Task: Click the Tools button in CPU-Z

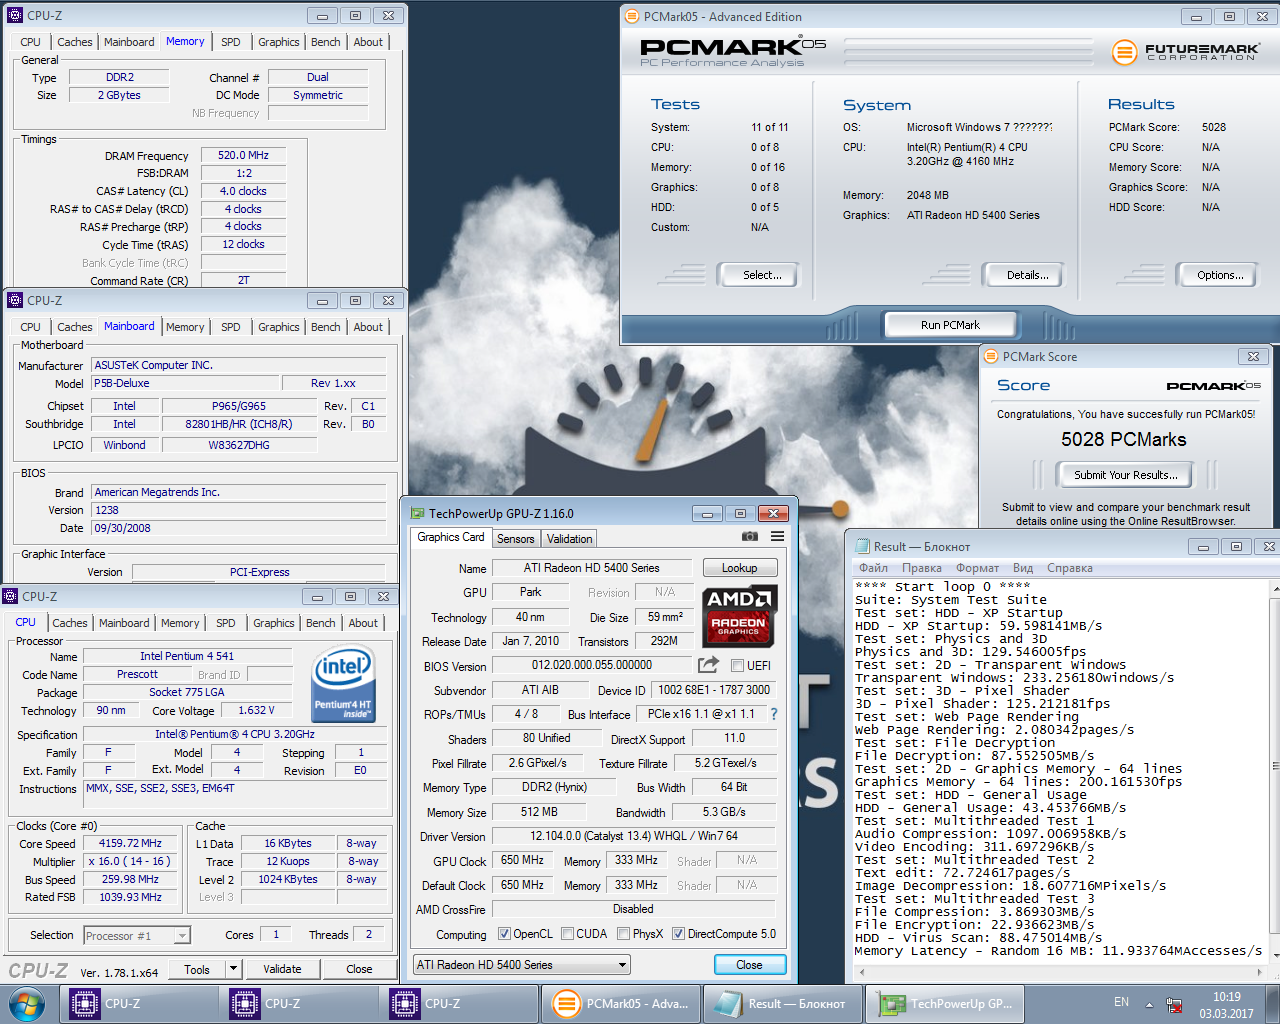Action: (197, 969)
